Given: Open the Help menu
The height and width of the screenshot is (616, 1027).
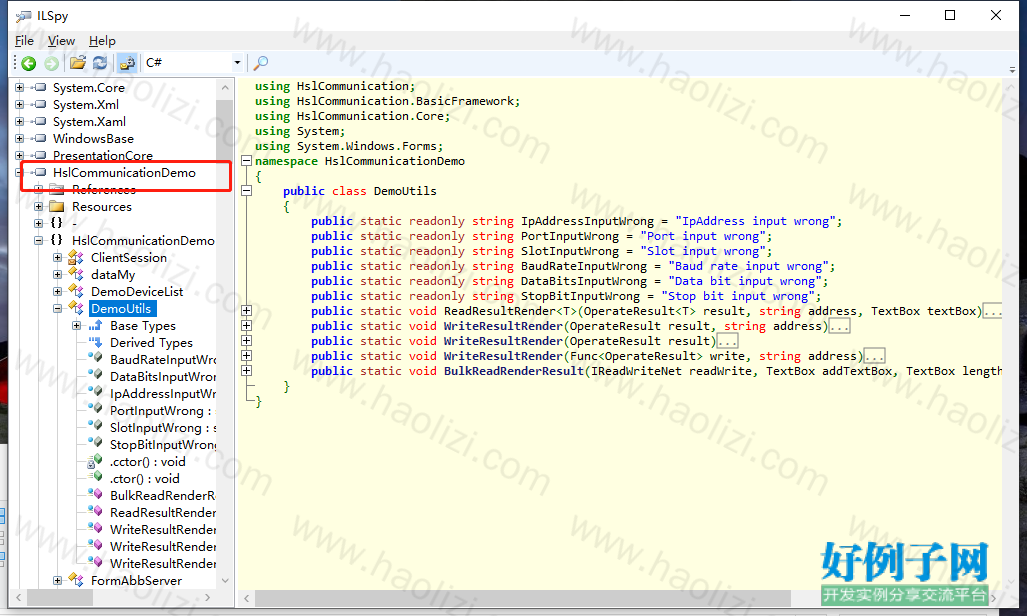Looking at the screenshot, I should (x=102, y=41).
